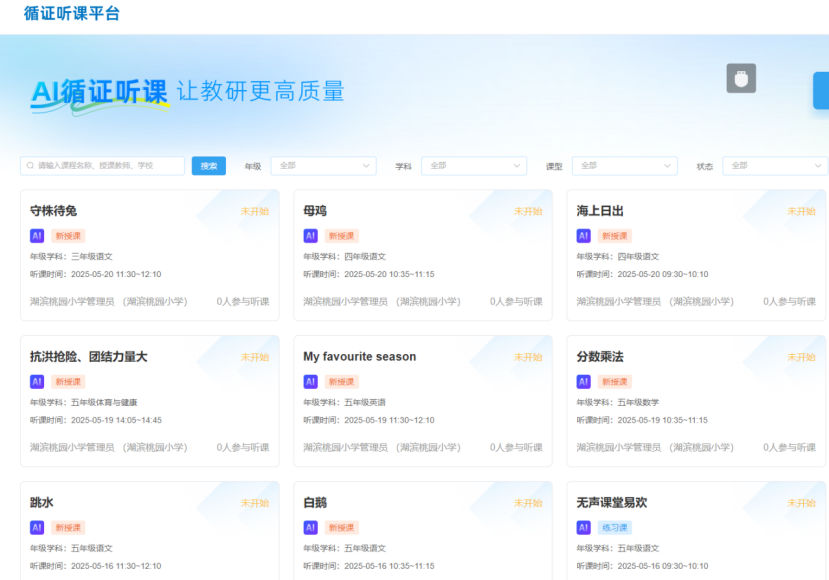829x580 pixels.
Task: Click 0人参与听课 on 守株待兔 card
Action: pos(243,301)
